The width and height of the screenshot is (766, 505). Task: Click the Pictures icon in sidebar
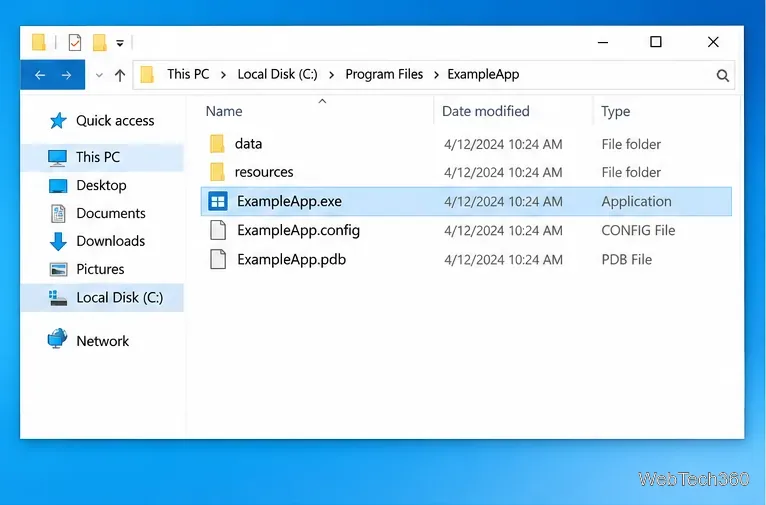pos(58,270)
